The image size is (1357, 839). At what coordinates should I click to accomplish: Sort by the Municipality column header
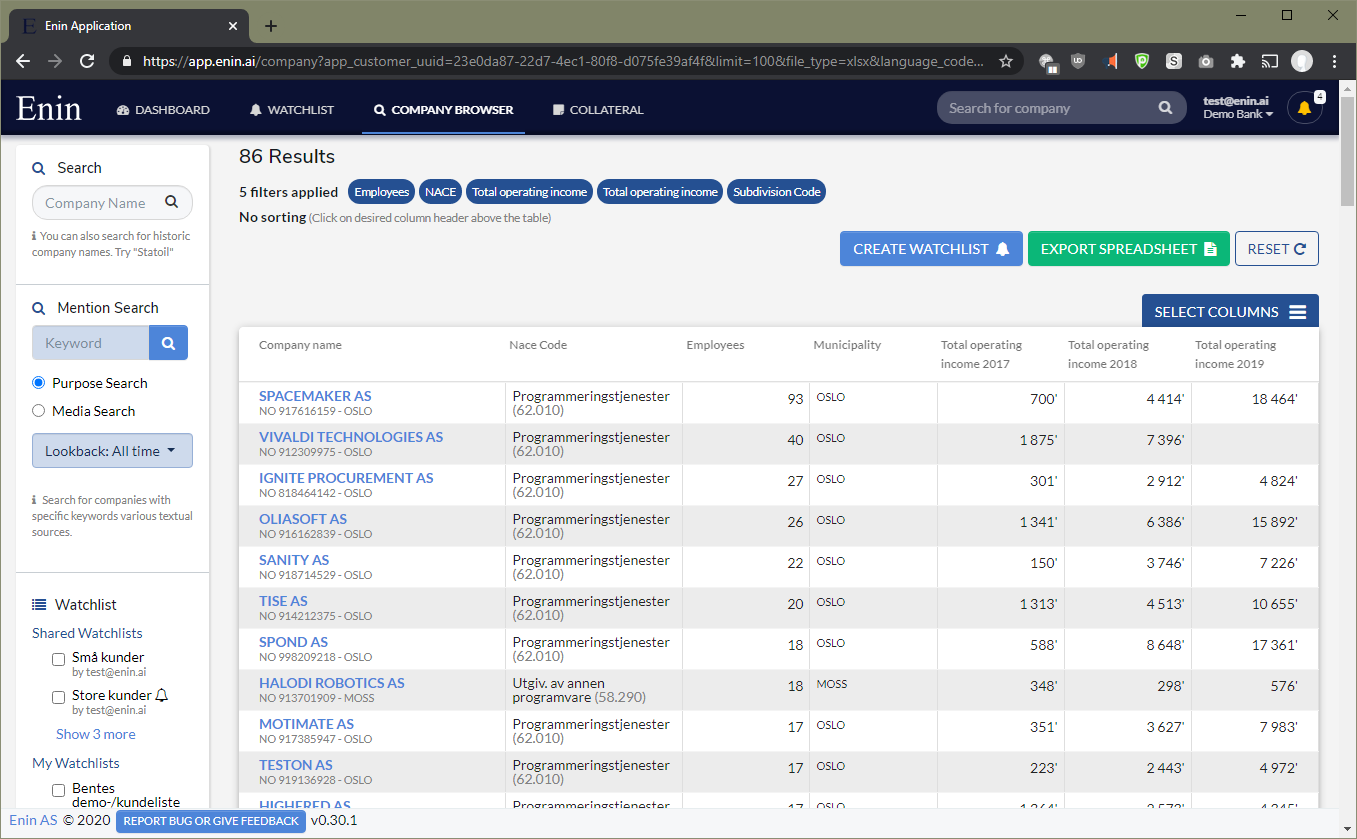pyautogui.click(x=847, y=345)
